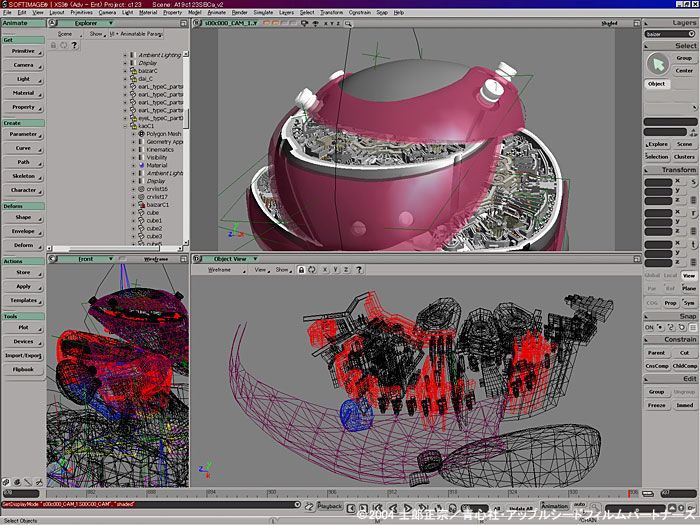Click the Parent button in Constrain panel

(x=656, y=353)
